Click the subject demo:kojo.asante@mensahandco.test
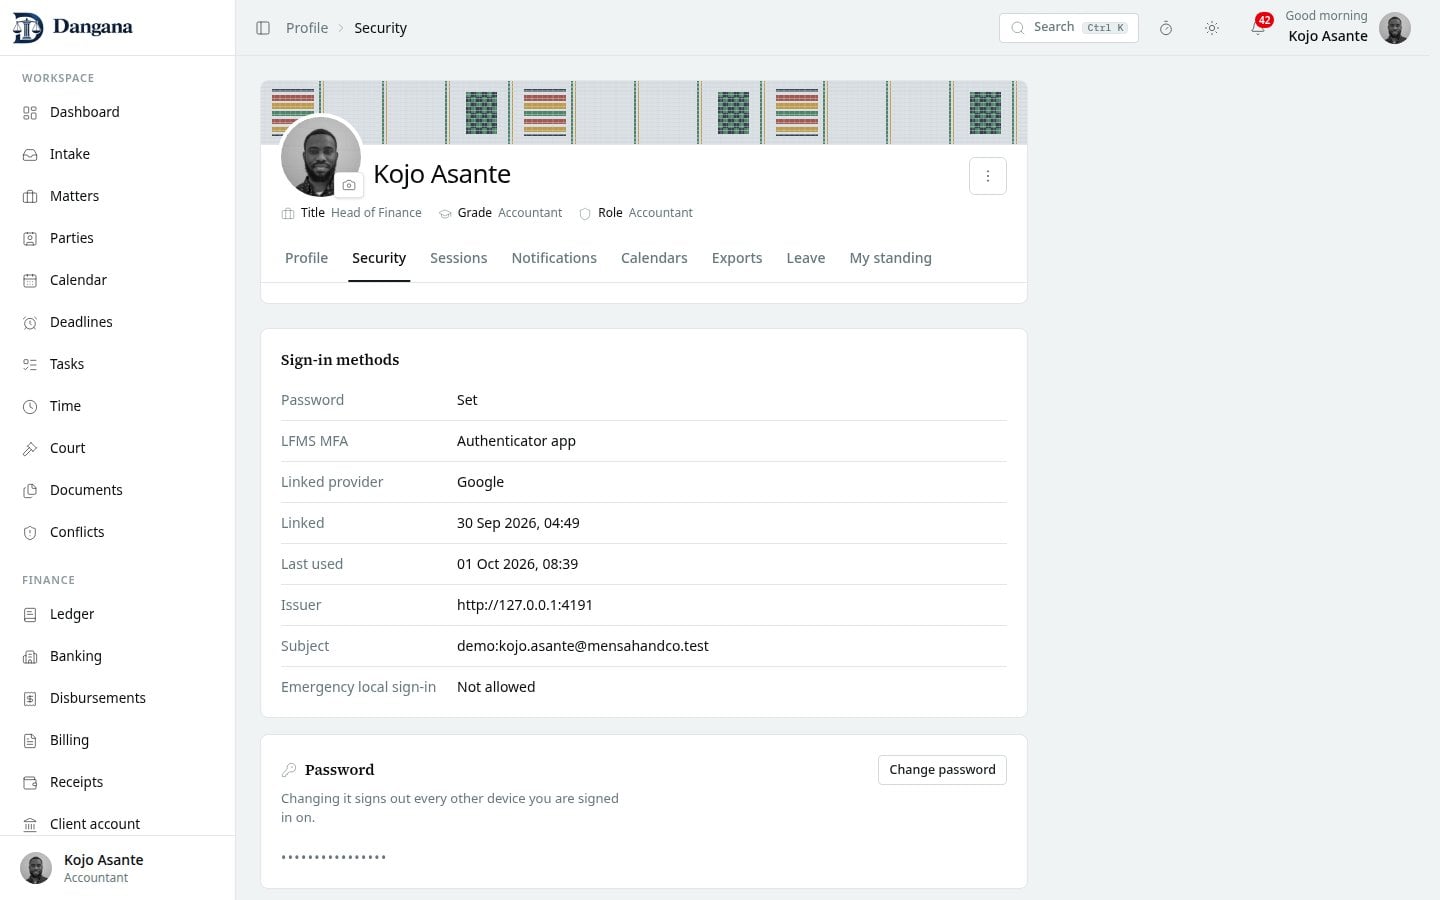The image size is (1440, 900). pos(583,646)
